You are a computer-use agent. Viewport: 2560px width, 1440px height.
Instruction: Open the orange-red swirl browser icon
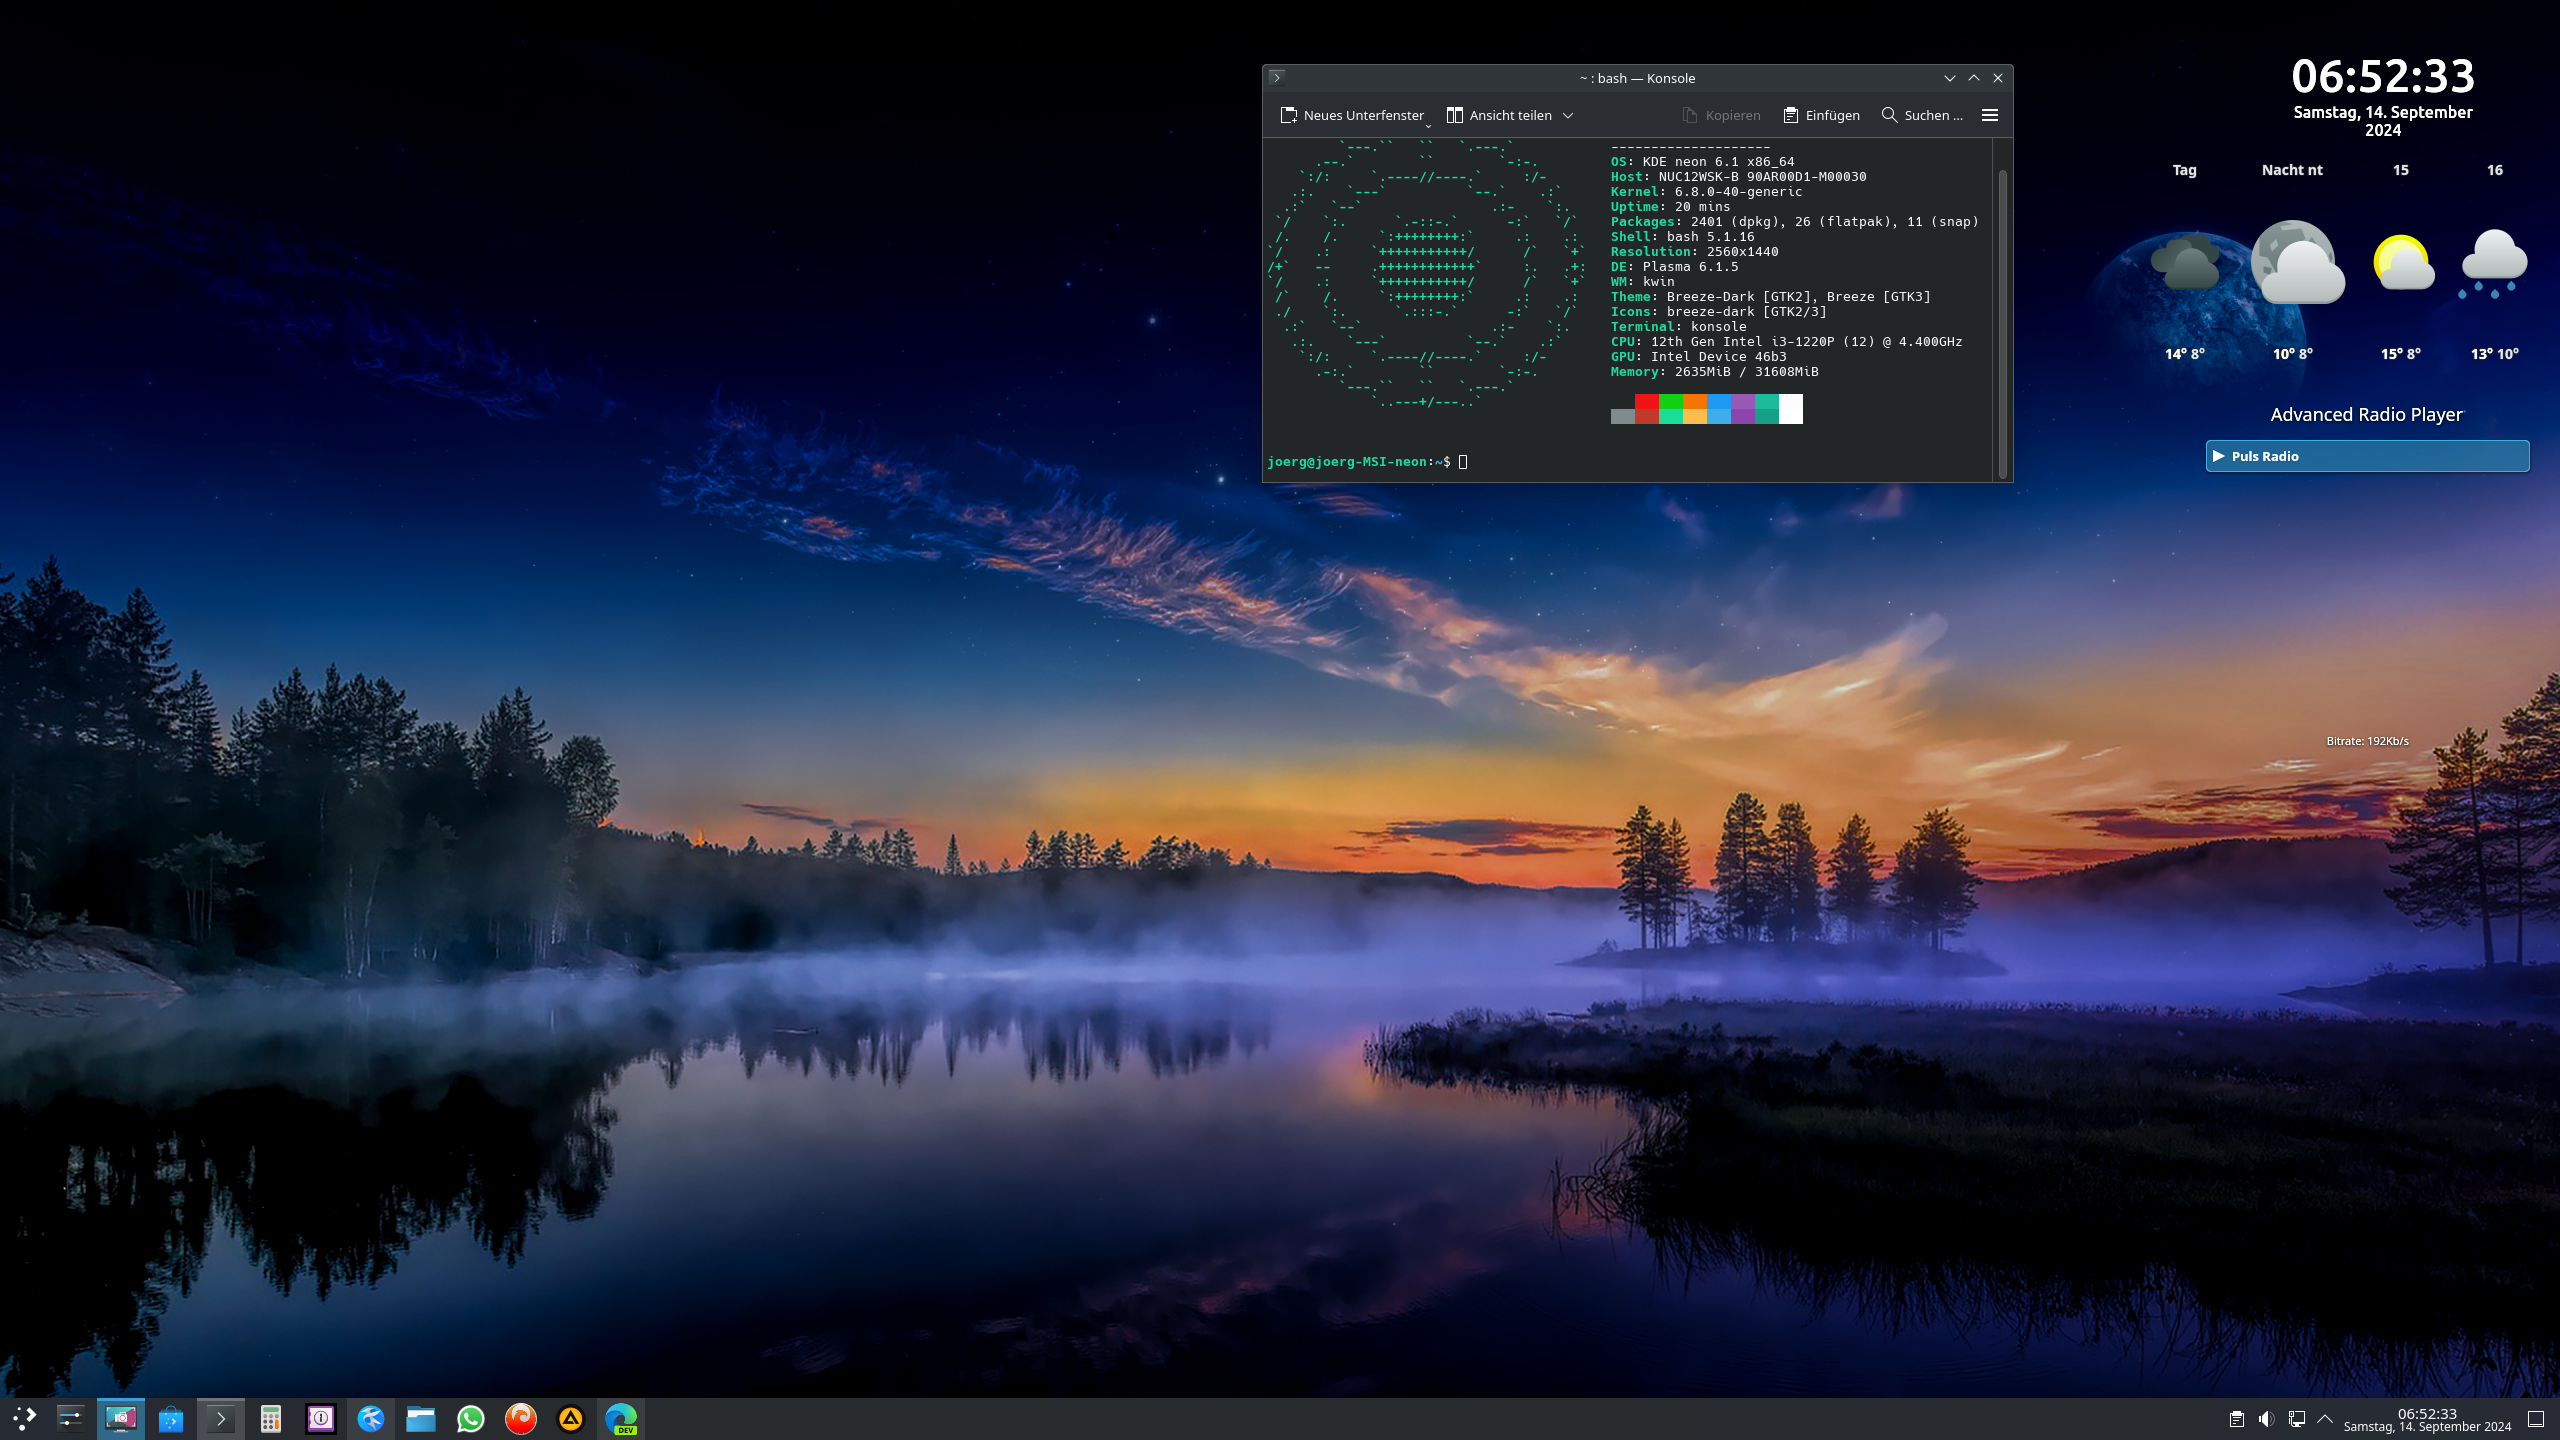[x=521, y=1418]
